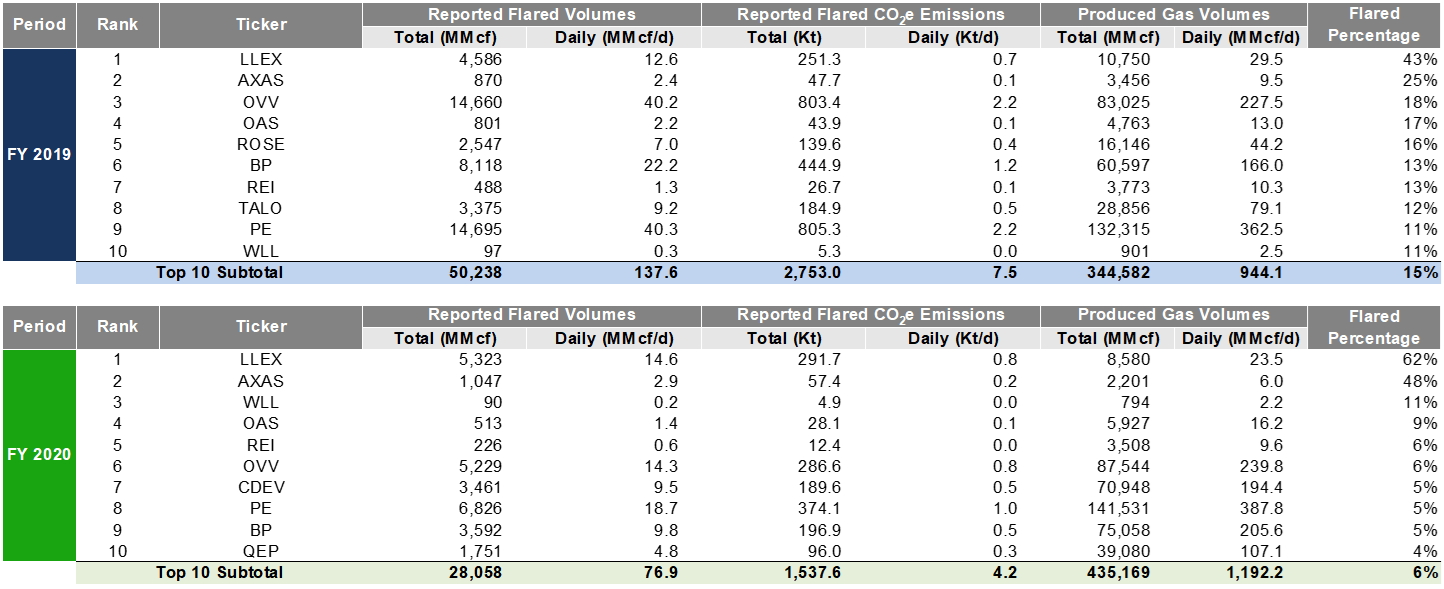Click the FY 2020 period label
Image resolution: width=1444 pixels, height=589 pixels.
(38, 455)
